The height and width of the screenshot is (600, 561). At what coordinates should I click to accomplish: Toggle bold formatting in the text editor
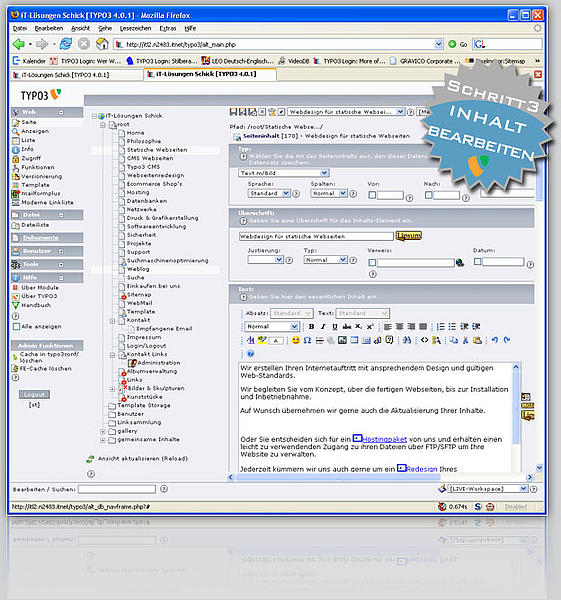point(311,326)
